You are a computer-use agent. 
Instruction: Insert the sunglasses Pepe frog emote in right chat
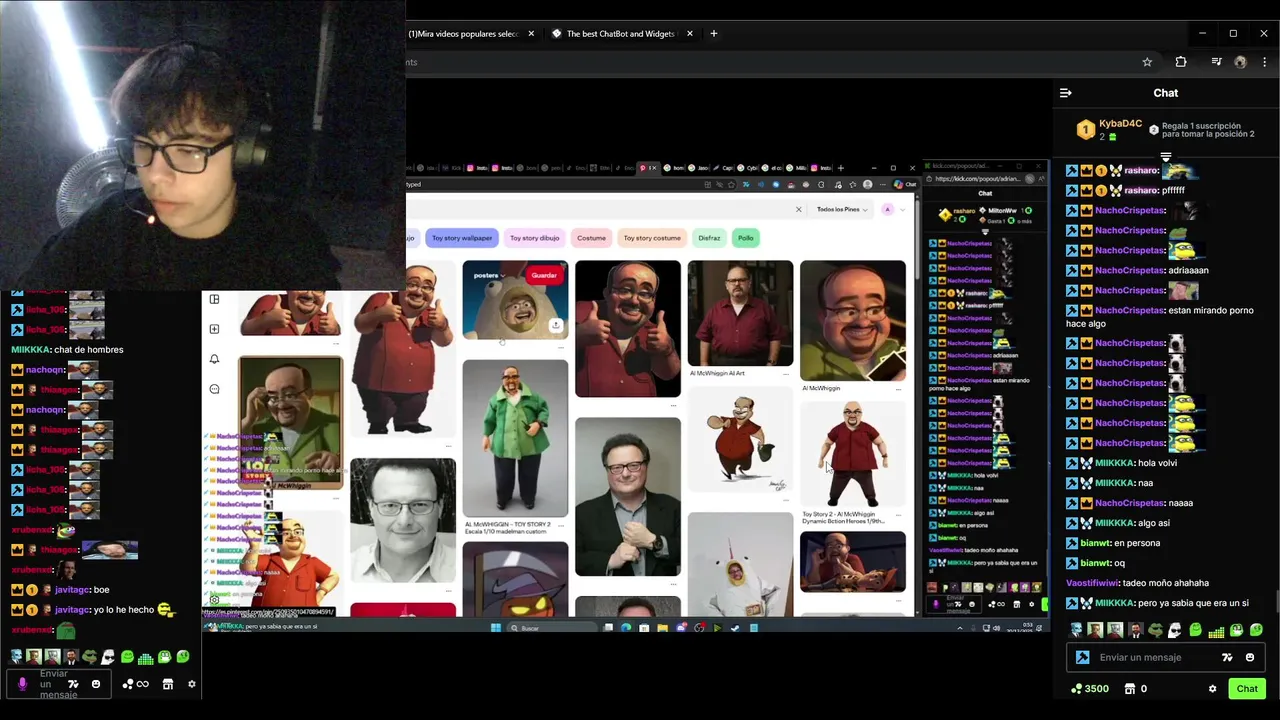point(1156,630)
